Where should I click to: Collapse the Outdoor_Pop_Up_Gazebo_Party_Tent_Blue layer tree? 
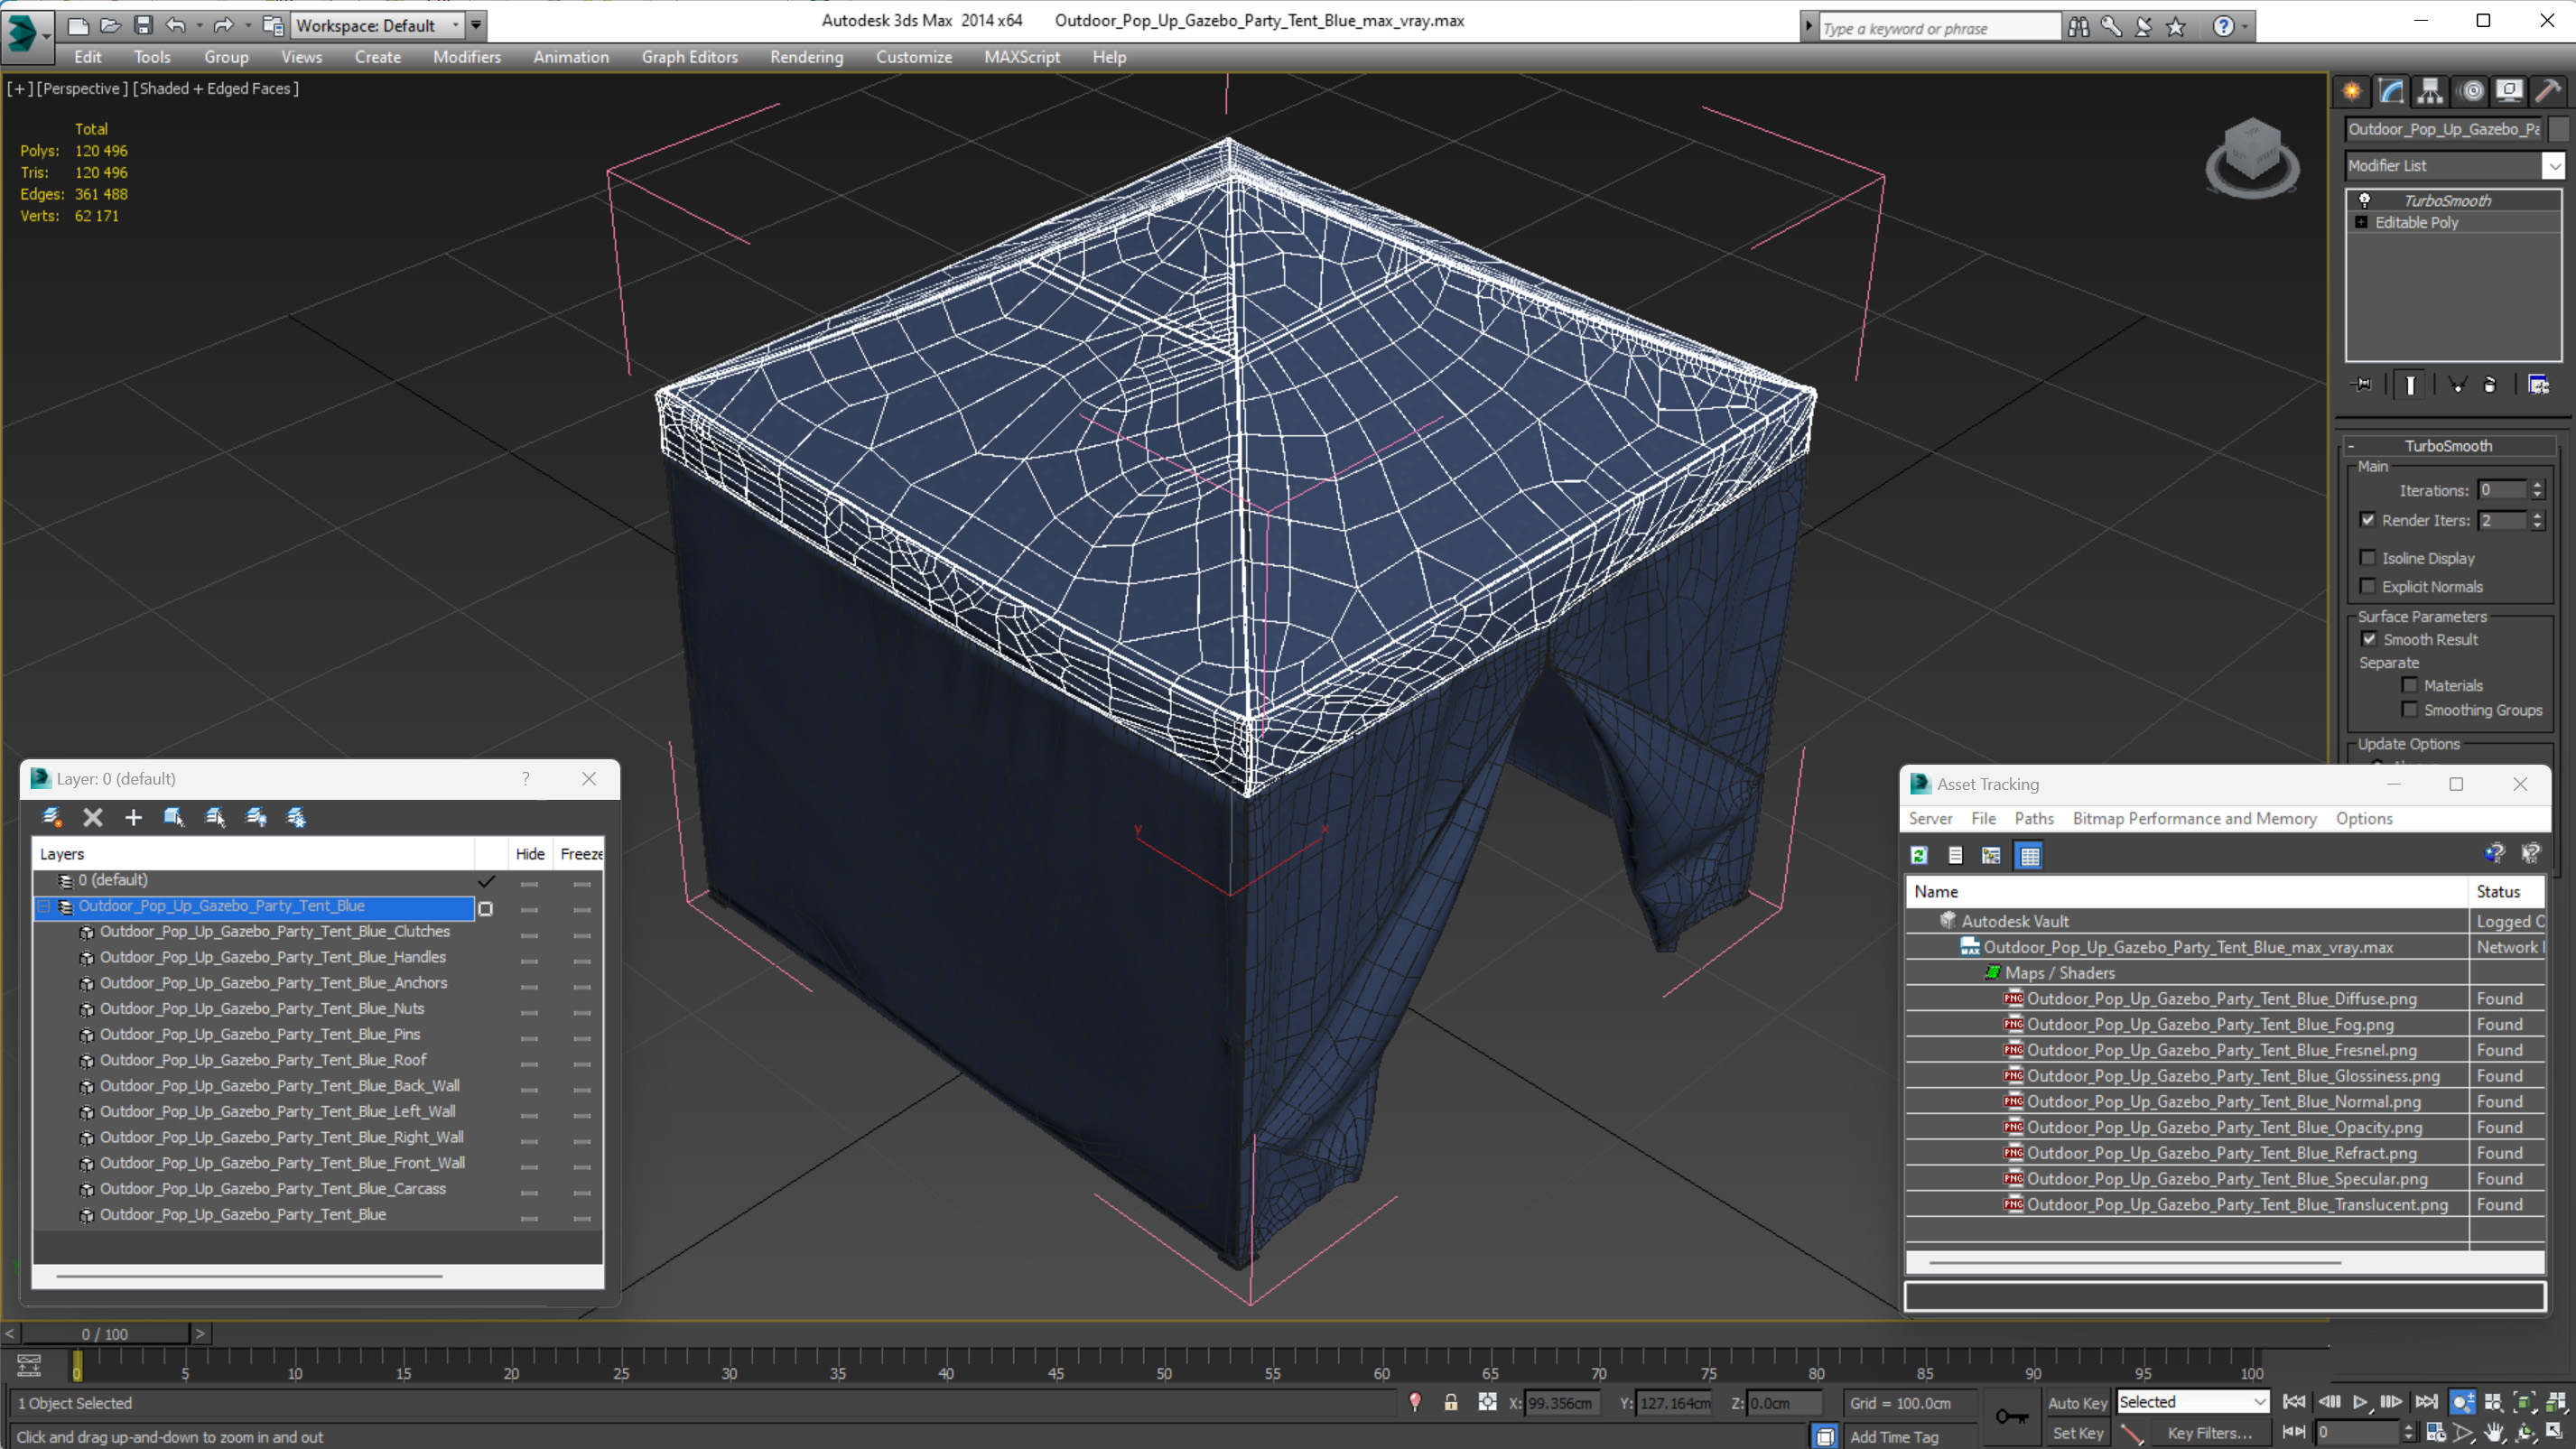[x=44, y=906]
